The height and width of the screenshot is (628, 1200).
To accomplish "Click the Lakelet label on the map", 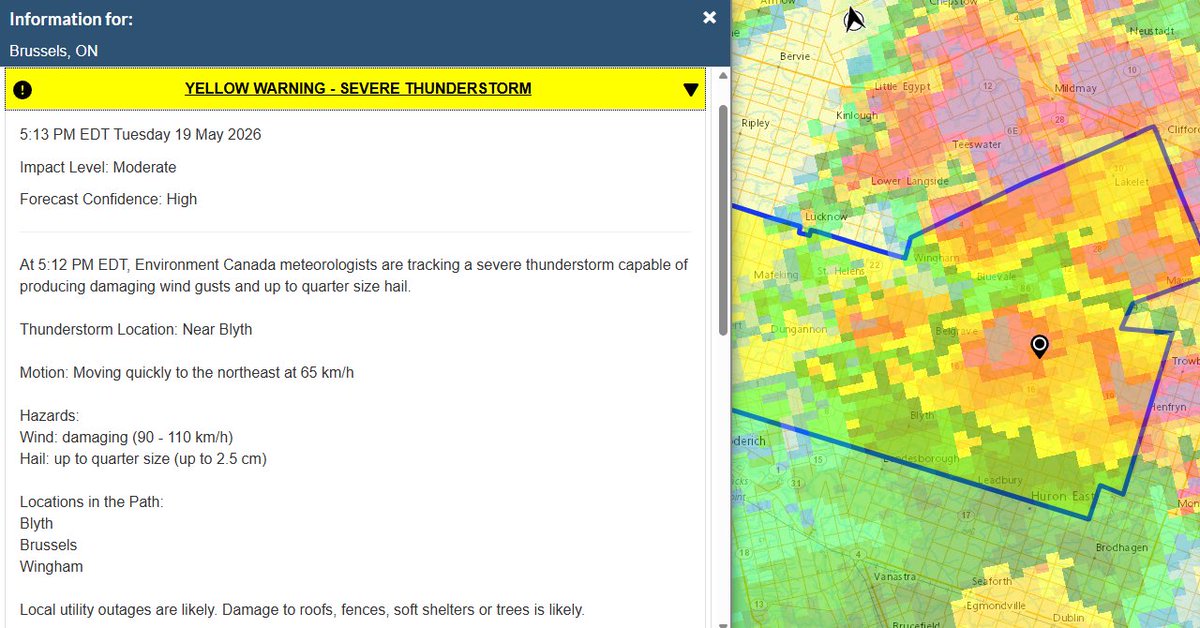I will tap(1133, 182).
